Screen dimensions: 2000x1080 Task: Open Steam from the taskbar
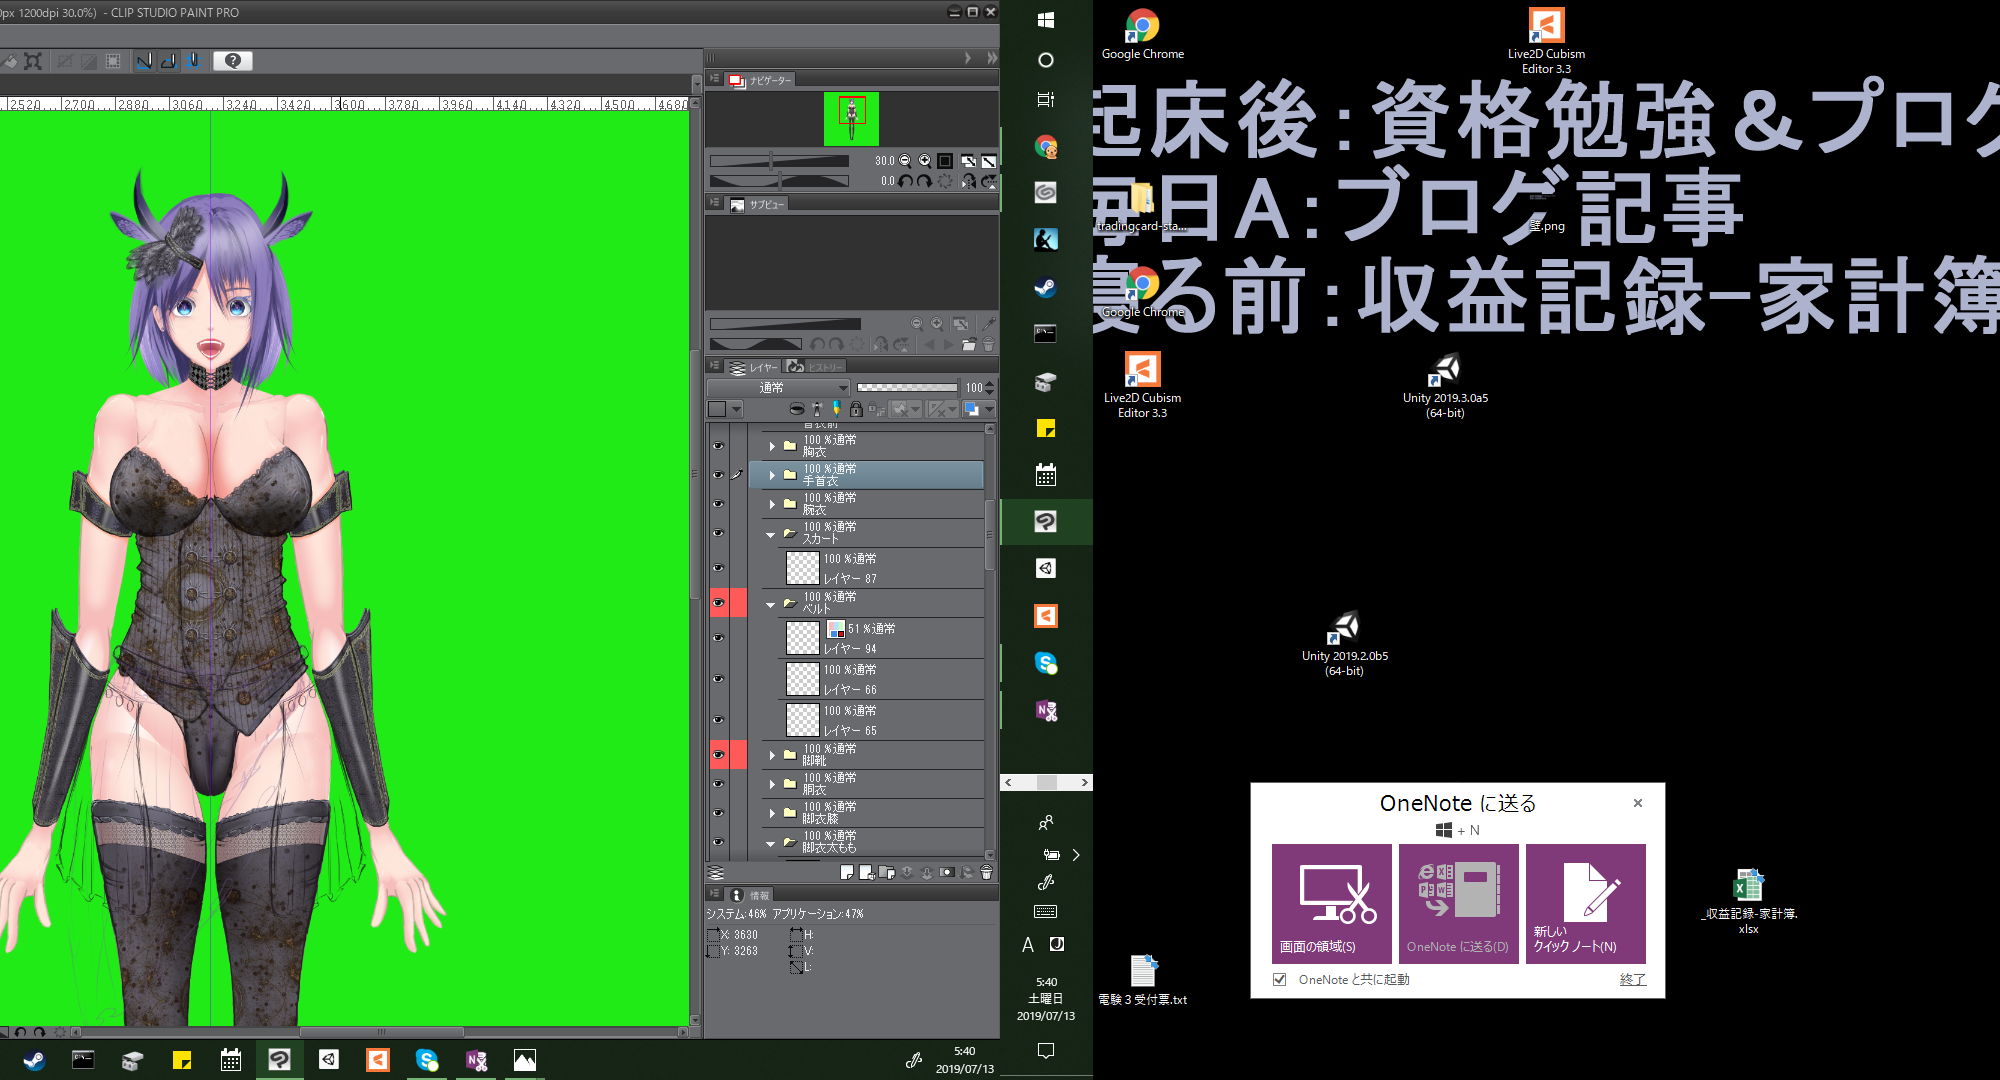click(x=34, y=1060)
